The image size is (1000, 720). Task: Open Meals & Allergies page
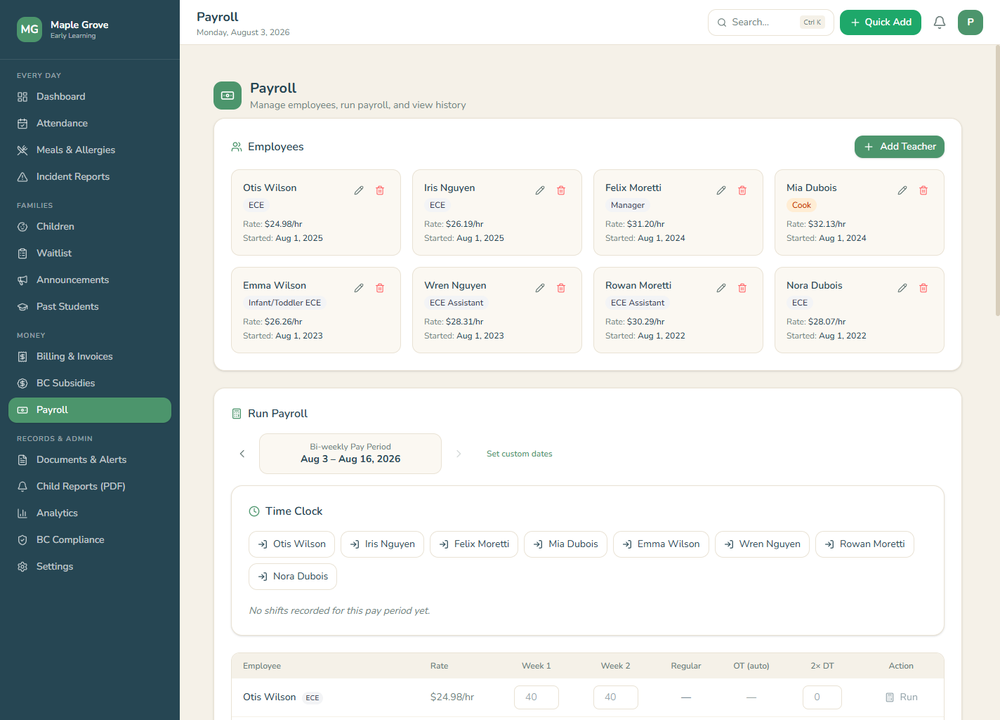[90, 151]
